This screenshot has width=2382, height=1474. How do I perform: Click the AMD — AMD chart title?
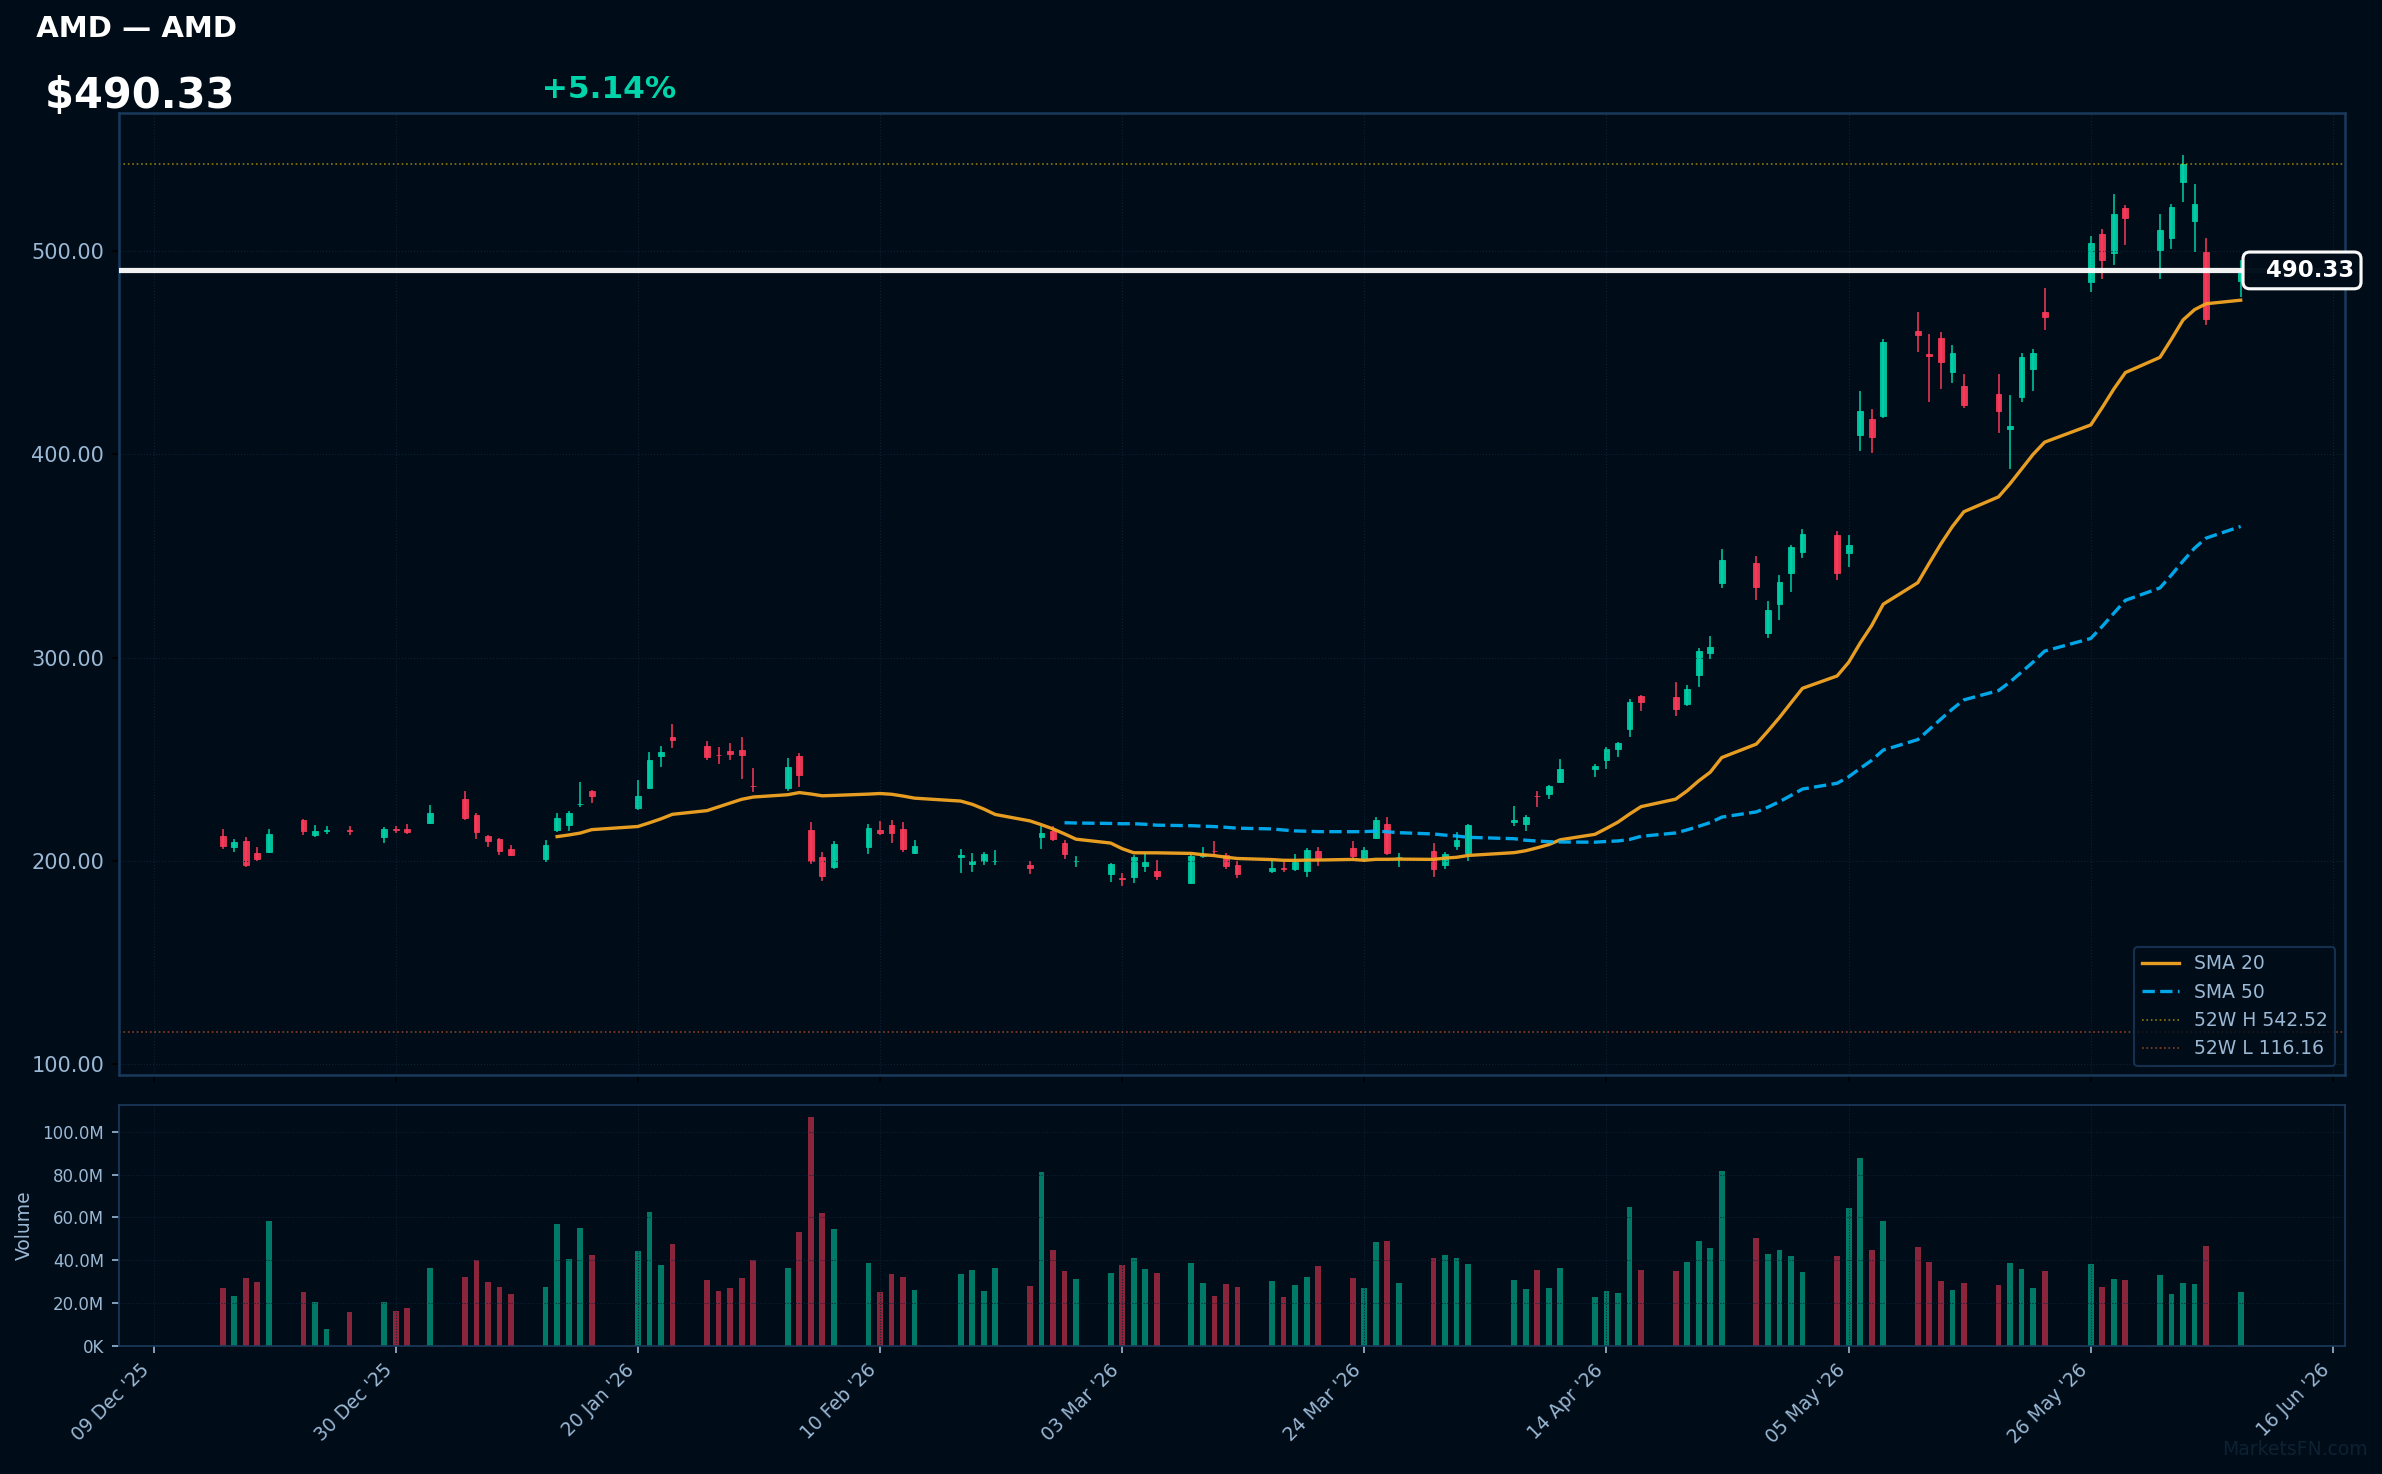pos(136,28)
